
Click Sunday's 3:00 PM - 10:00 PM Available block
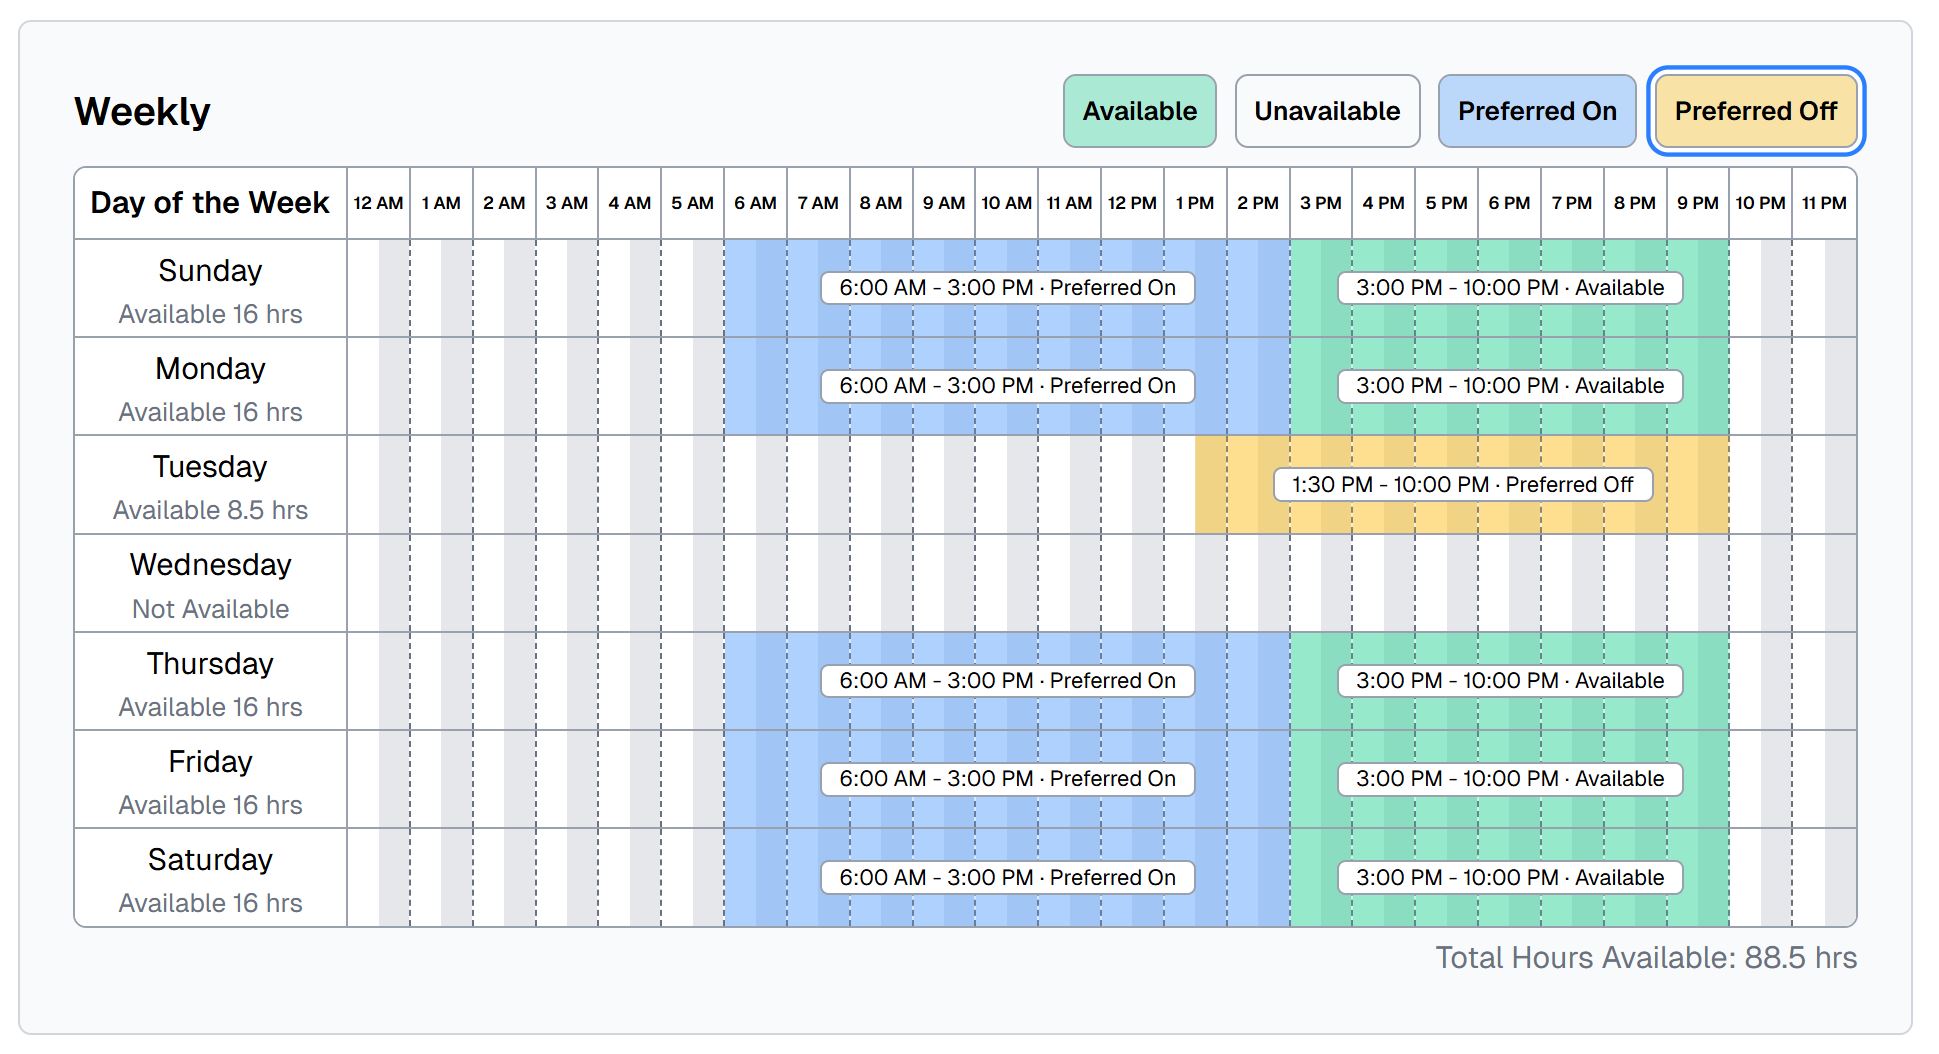[1510, 288]
